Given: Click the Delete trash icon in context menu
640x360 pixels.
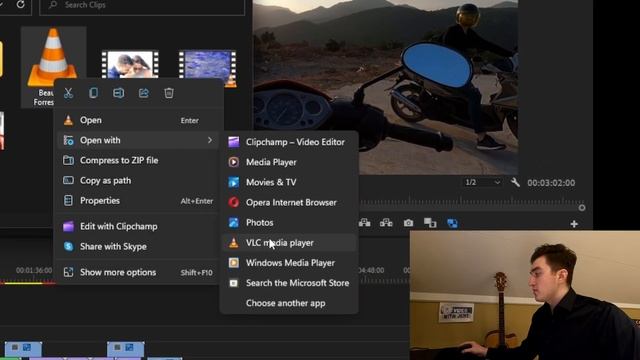Looking at the screenshot, I should (169, 93).
